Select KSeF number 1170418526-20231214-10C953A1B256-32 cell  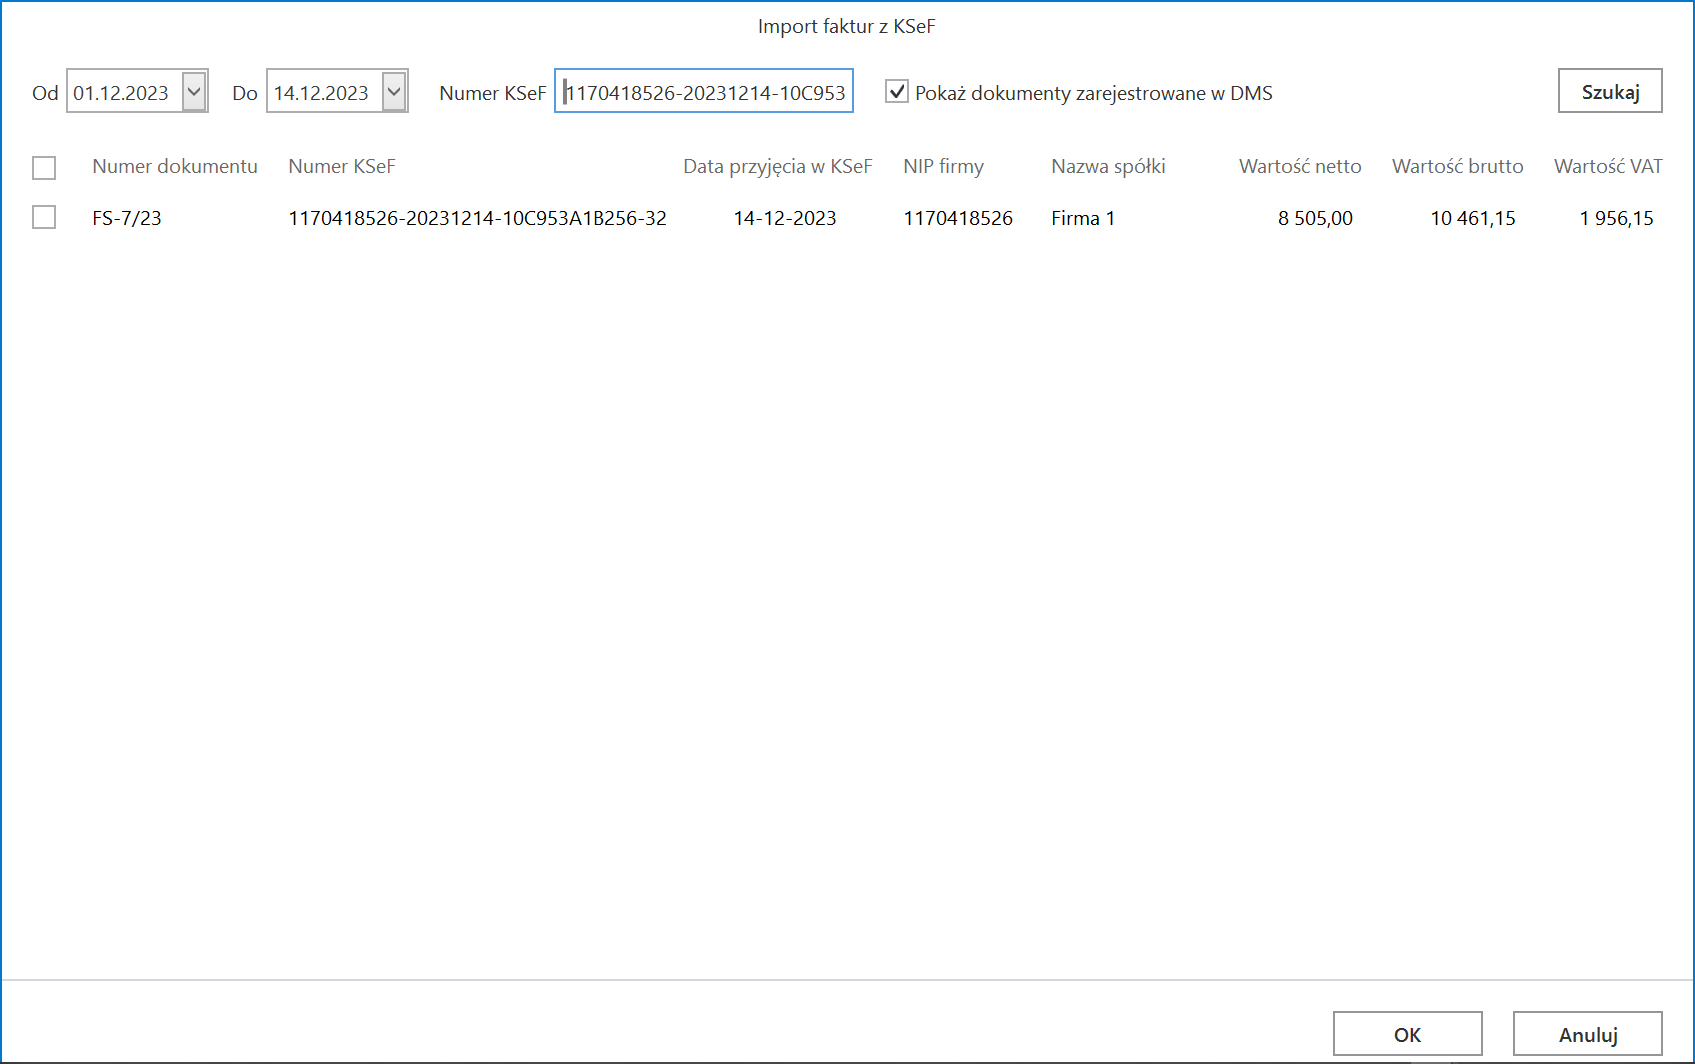[477, 218]
